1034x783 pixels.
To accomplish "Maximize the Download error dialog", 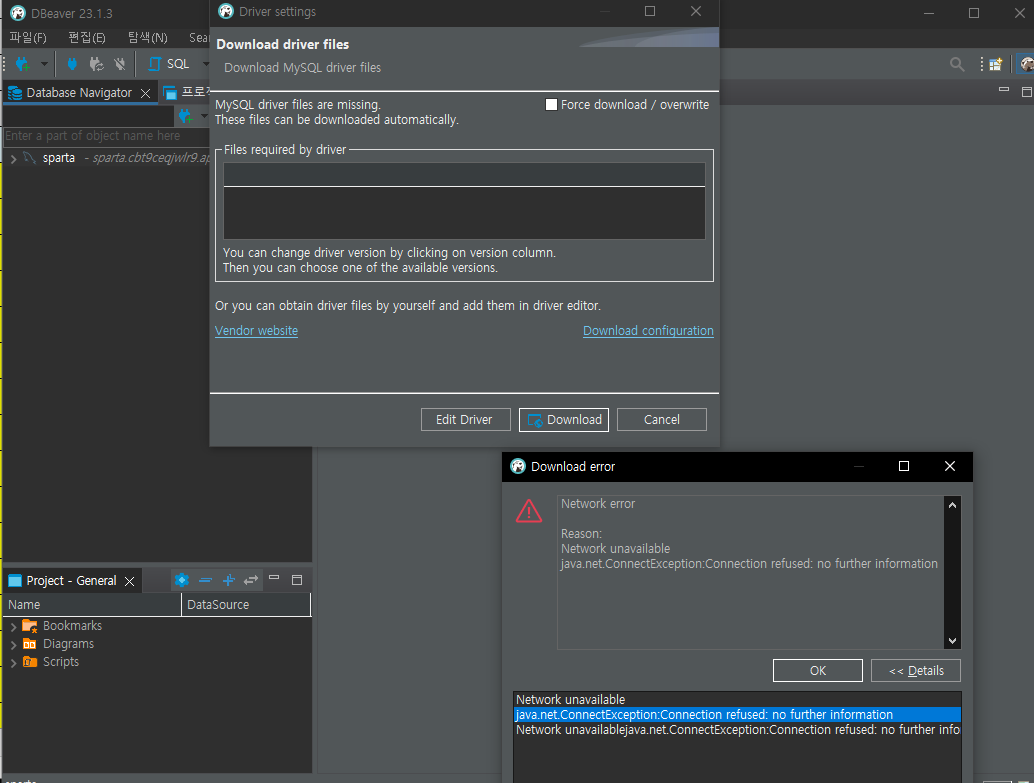I will [904, 466].
